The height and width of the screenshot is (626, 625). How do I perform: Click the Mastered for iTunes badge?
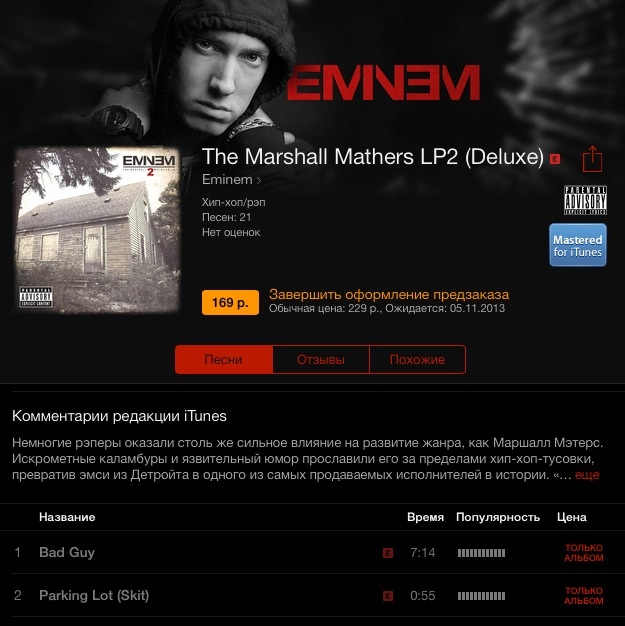pos(577,245)
